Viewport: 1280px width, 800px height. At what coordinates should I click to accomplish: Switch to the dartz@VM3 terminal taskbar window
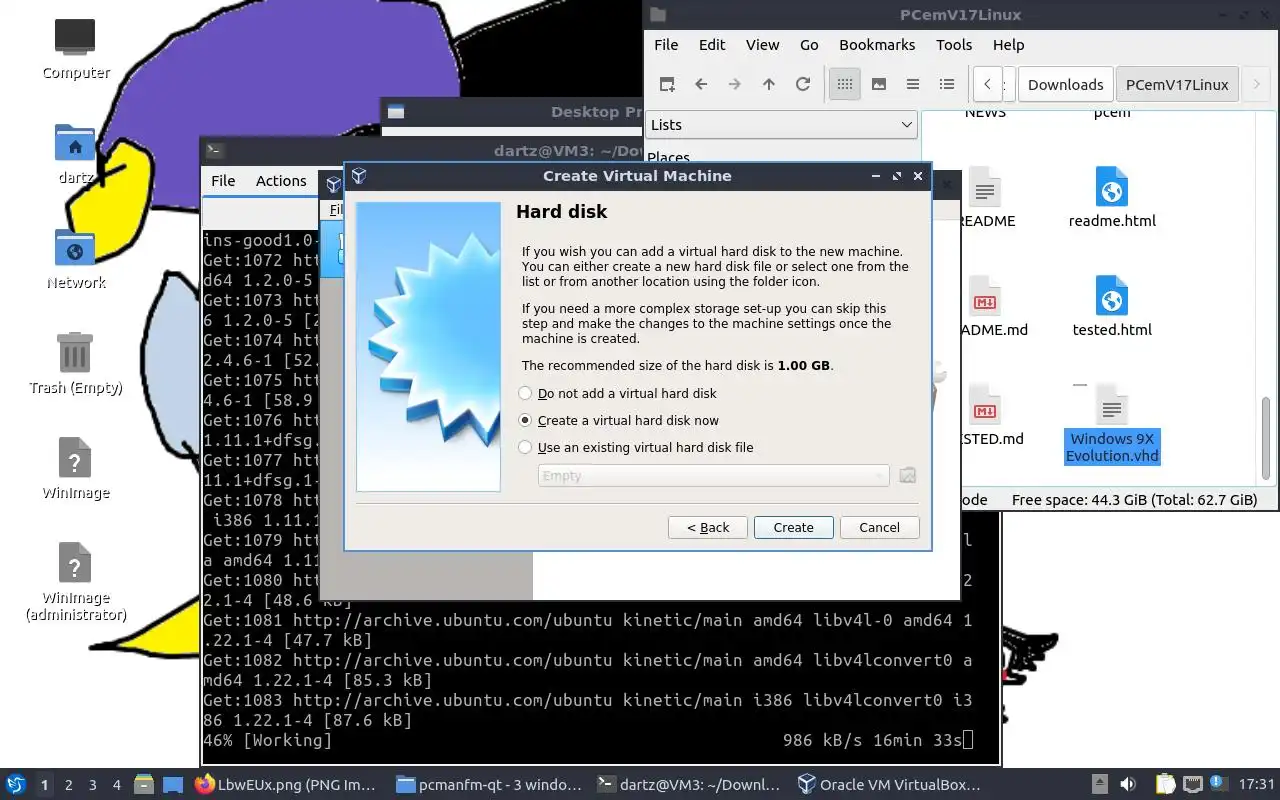688,785
